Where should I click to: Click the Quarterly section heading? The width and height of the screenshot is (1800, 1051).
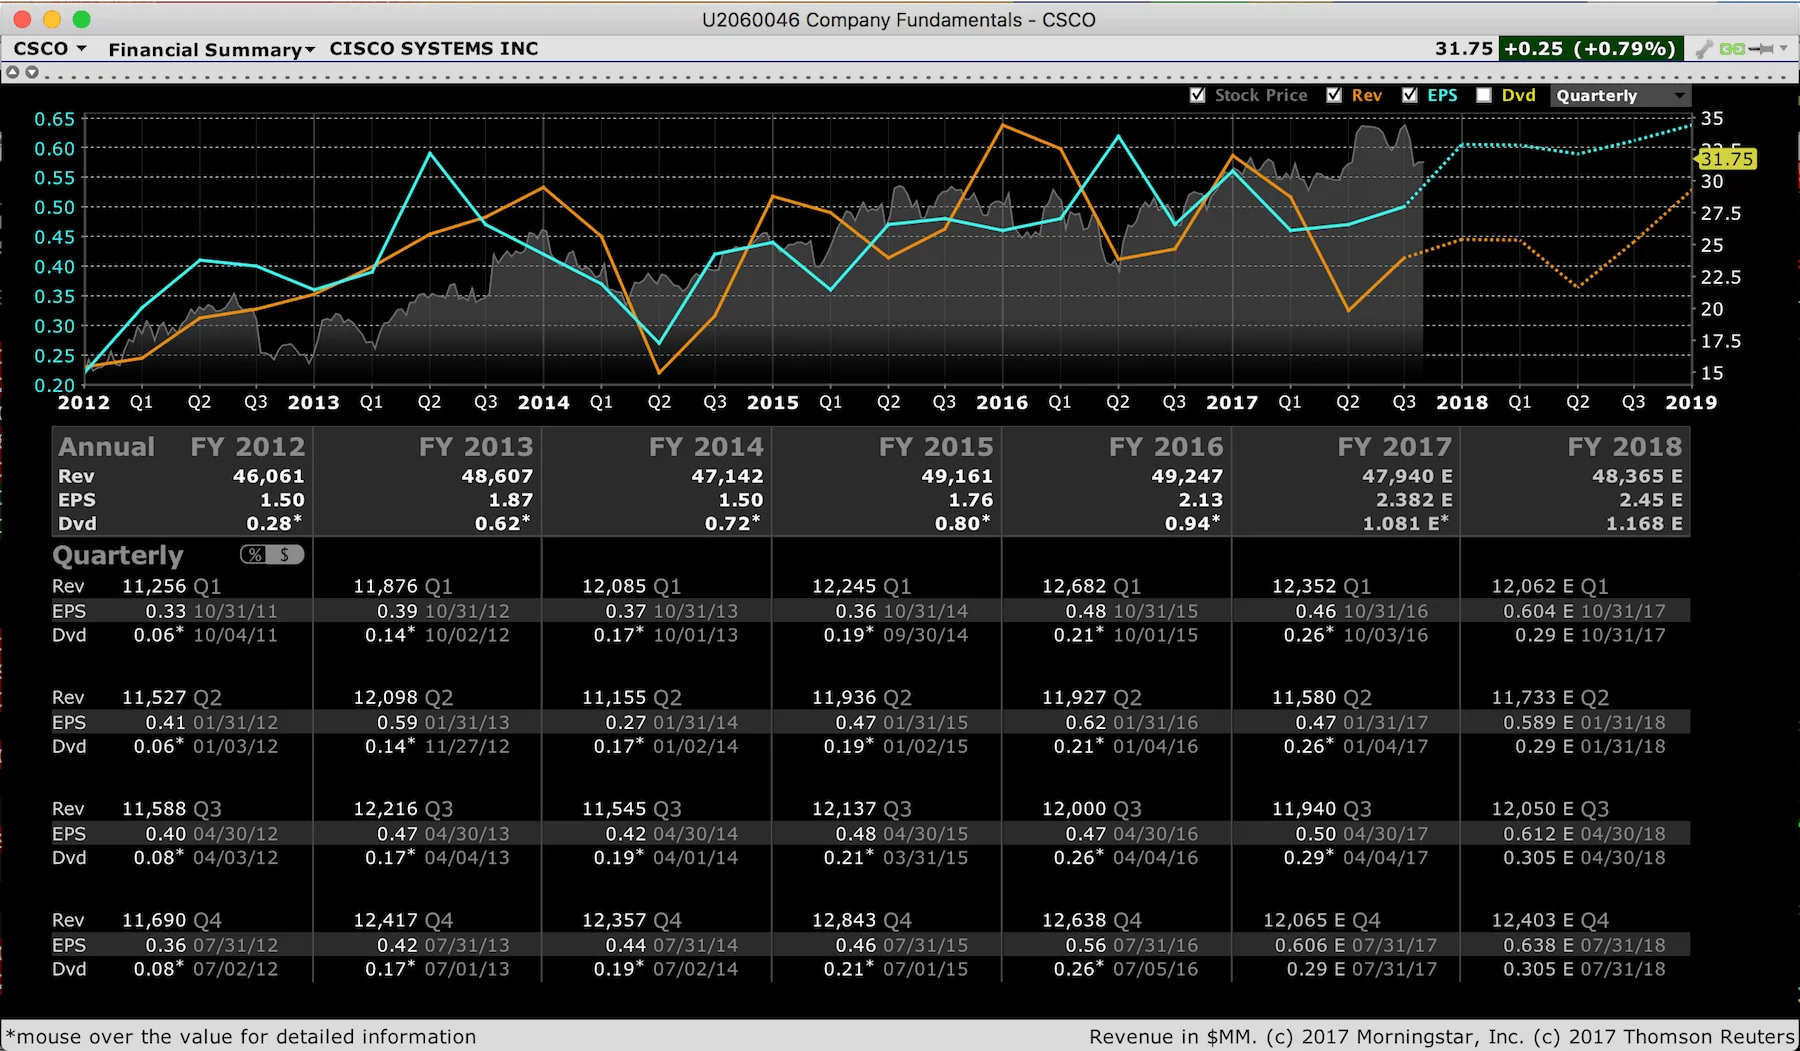click(118, 555)
